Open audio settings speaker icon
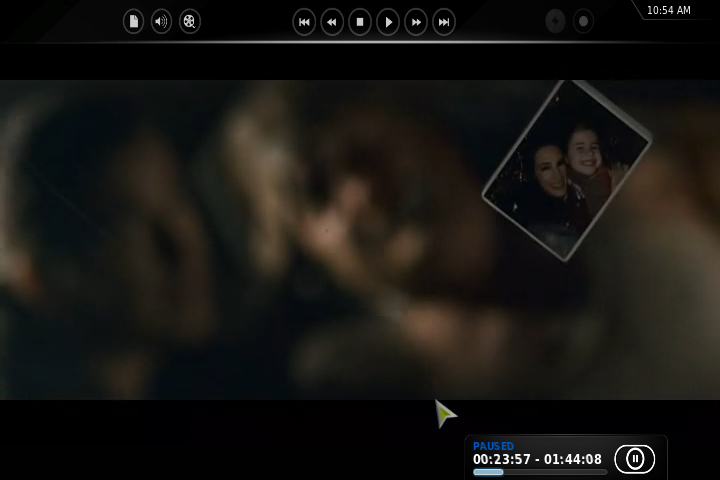The image size is (720, 480). click(162, 22)
